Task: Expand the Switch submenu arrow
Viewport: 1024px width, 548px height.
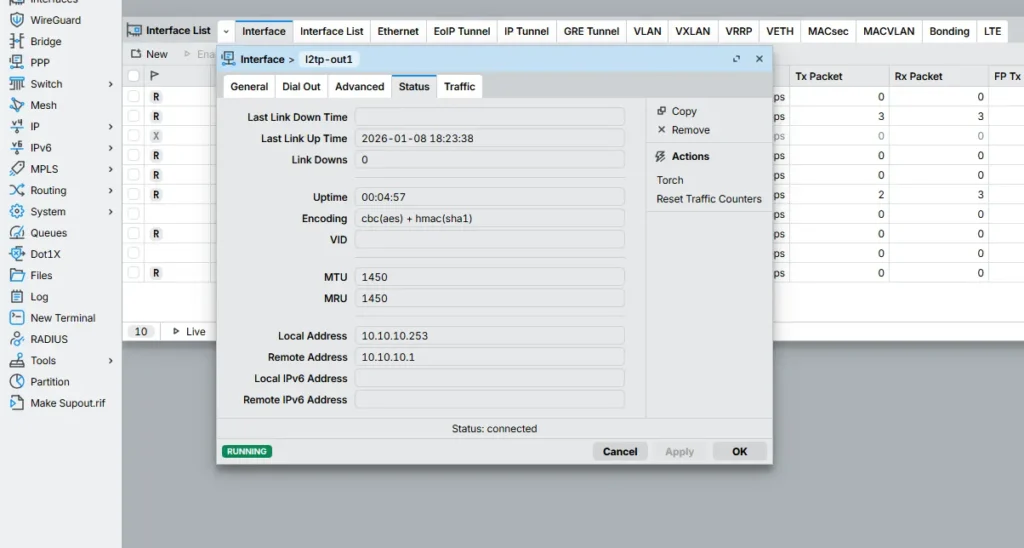Action: pyautogui.click(x=110, y=84)
